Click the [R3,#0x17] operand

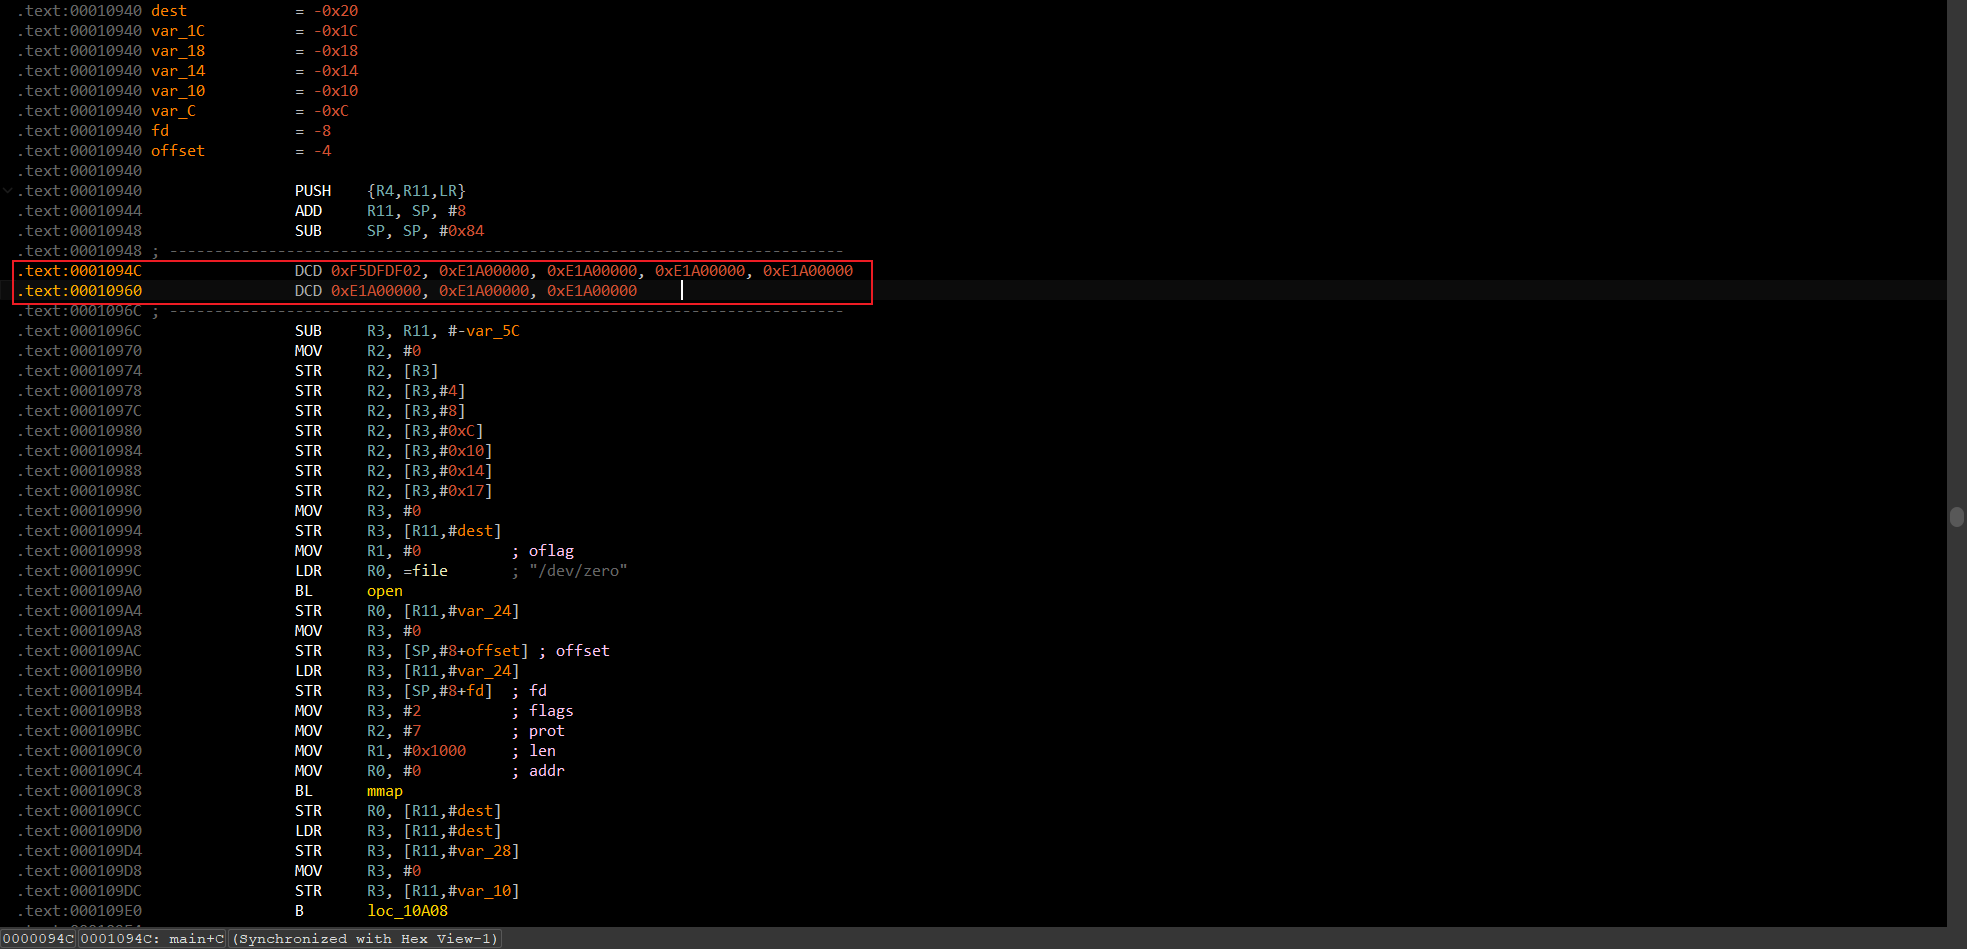coord(448,491)
